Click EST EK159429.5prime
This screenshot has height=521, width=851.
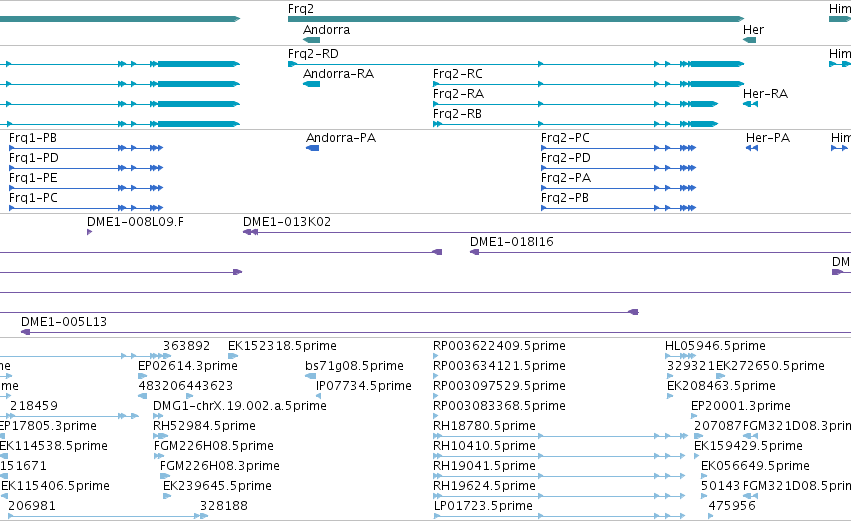(x=748, y=447)
